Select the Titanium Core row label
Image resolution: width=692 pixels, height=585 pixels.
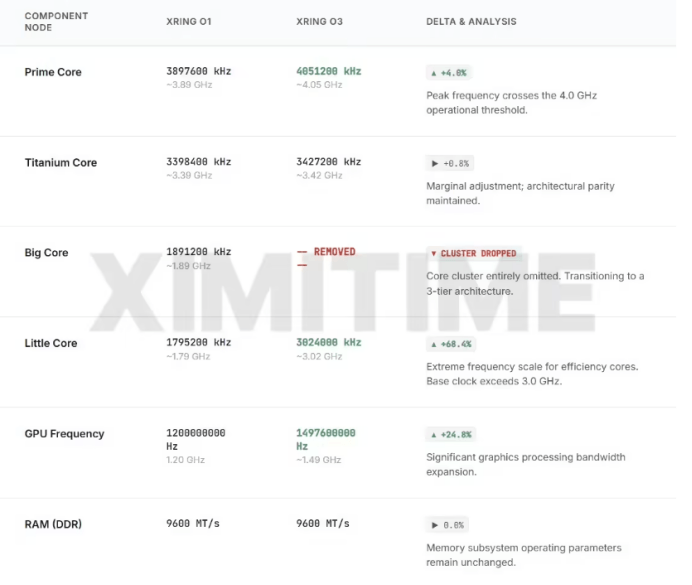[x=60, y=163]
